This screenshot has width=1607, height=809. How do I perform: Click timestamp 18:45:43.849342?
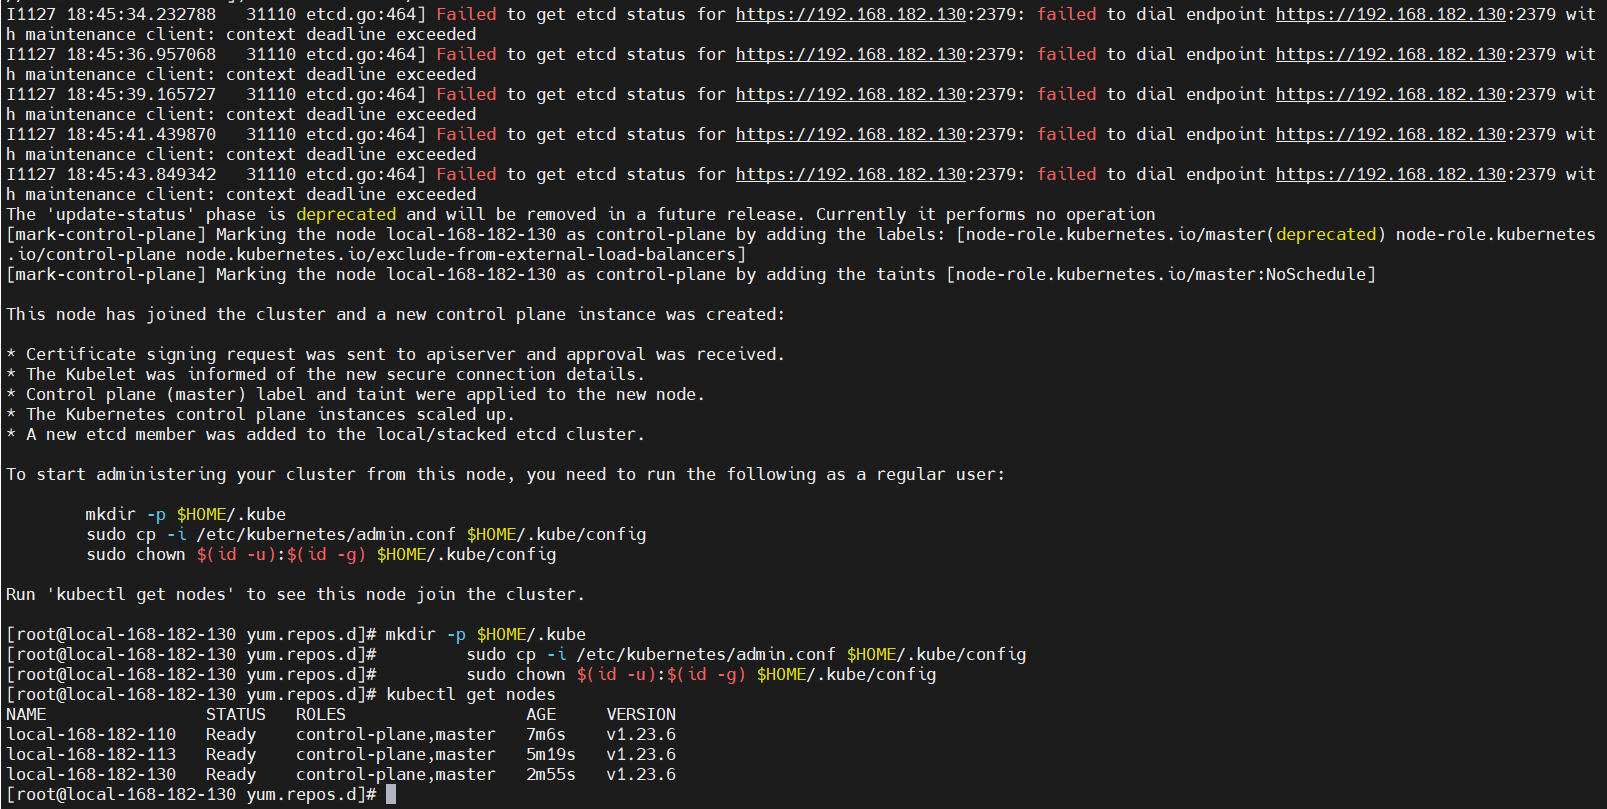tap(141, 174)
